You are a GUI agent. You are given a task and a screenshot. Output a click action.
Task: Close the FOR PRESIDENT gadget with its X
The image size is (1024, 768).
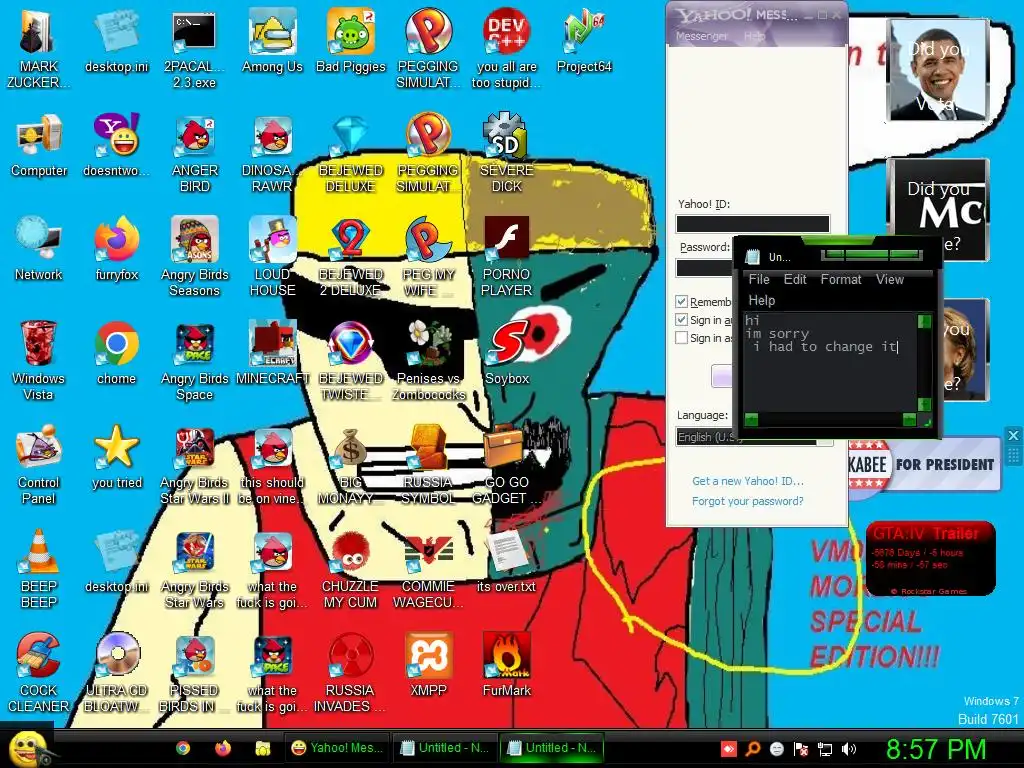(x=1013, y=436)
